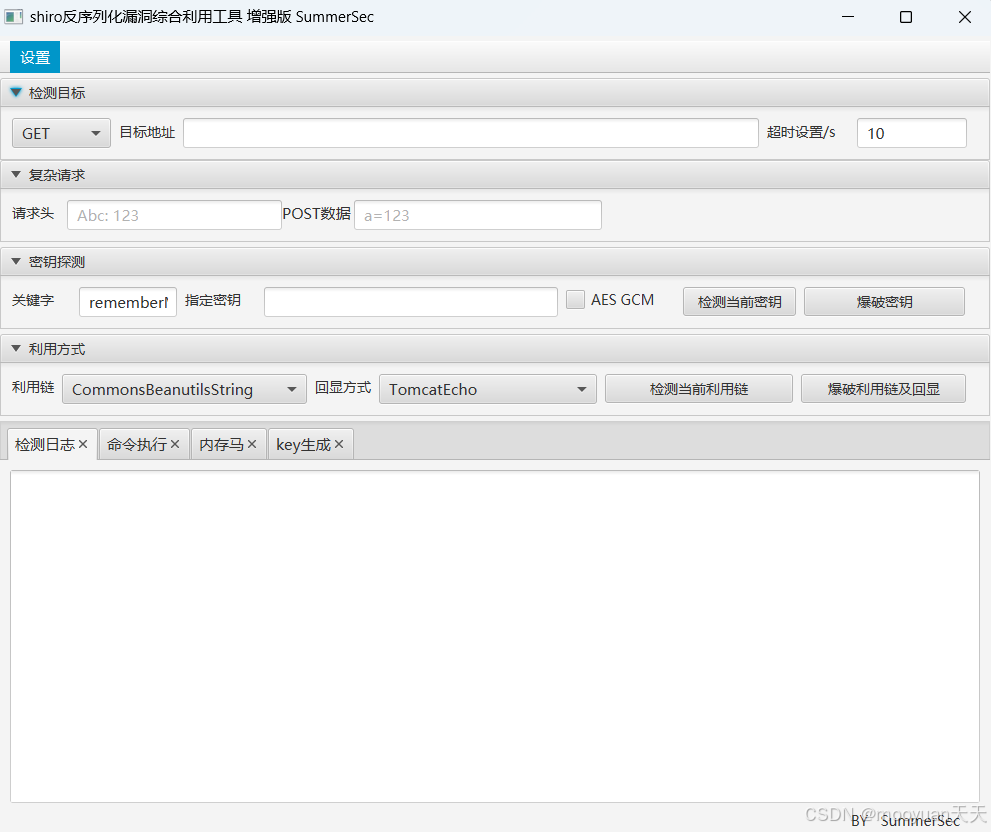The image size is (991, 832).
Task: Click the 请求头 field with placeholder Abc: 123
Action: tap(174, 215)
